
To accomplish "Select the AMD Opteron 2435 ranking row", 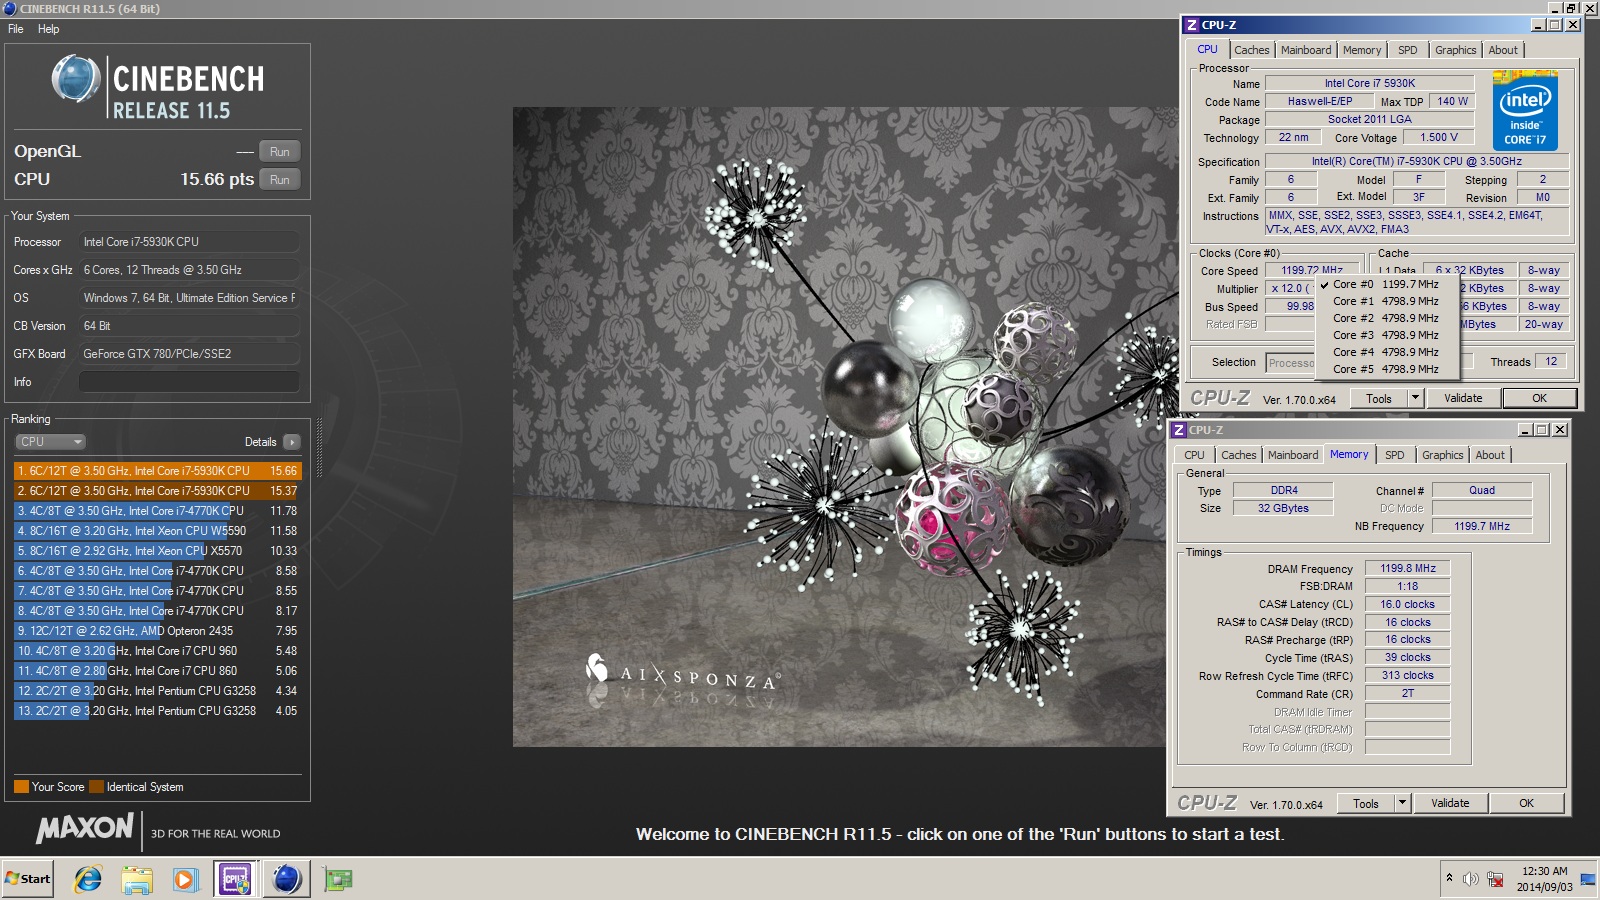I will coord(157,631).
